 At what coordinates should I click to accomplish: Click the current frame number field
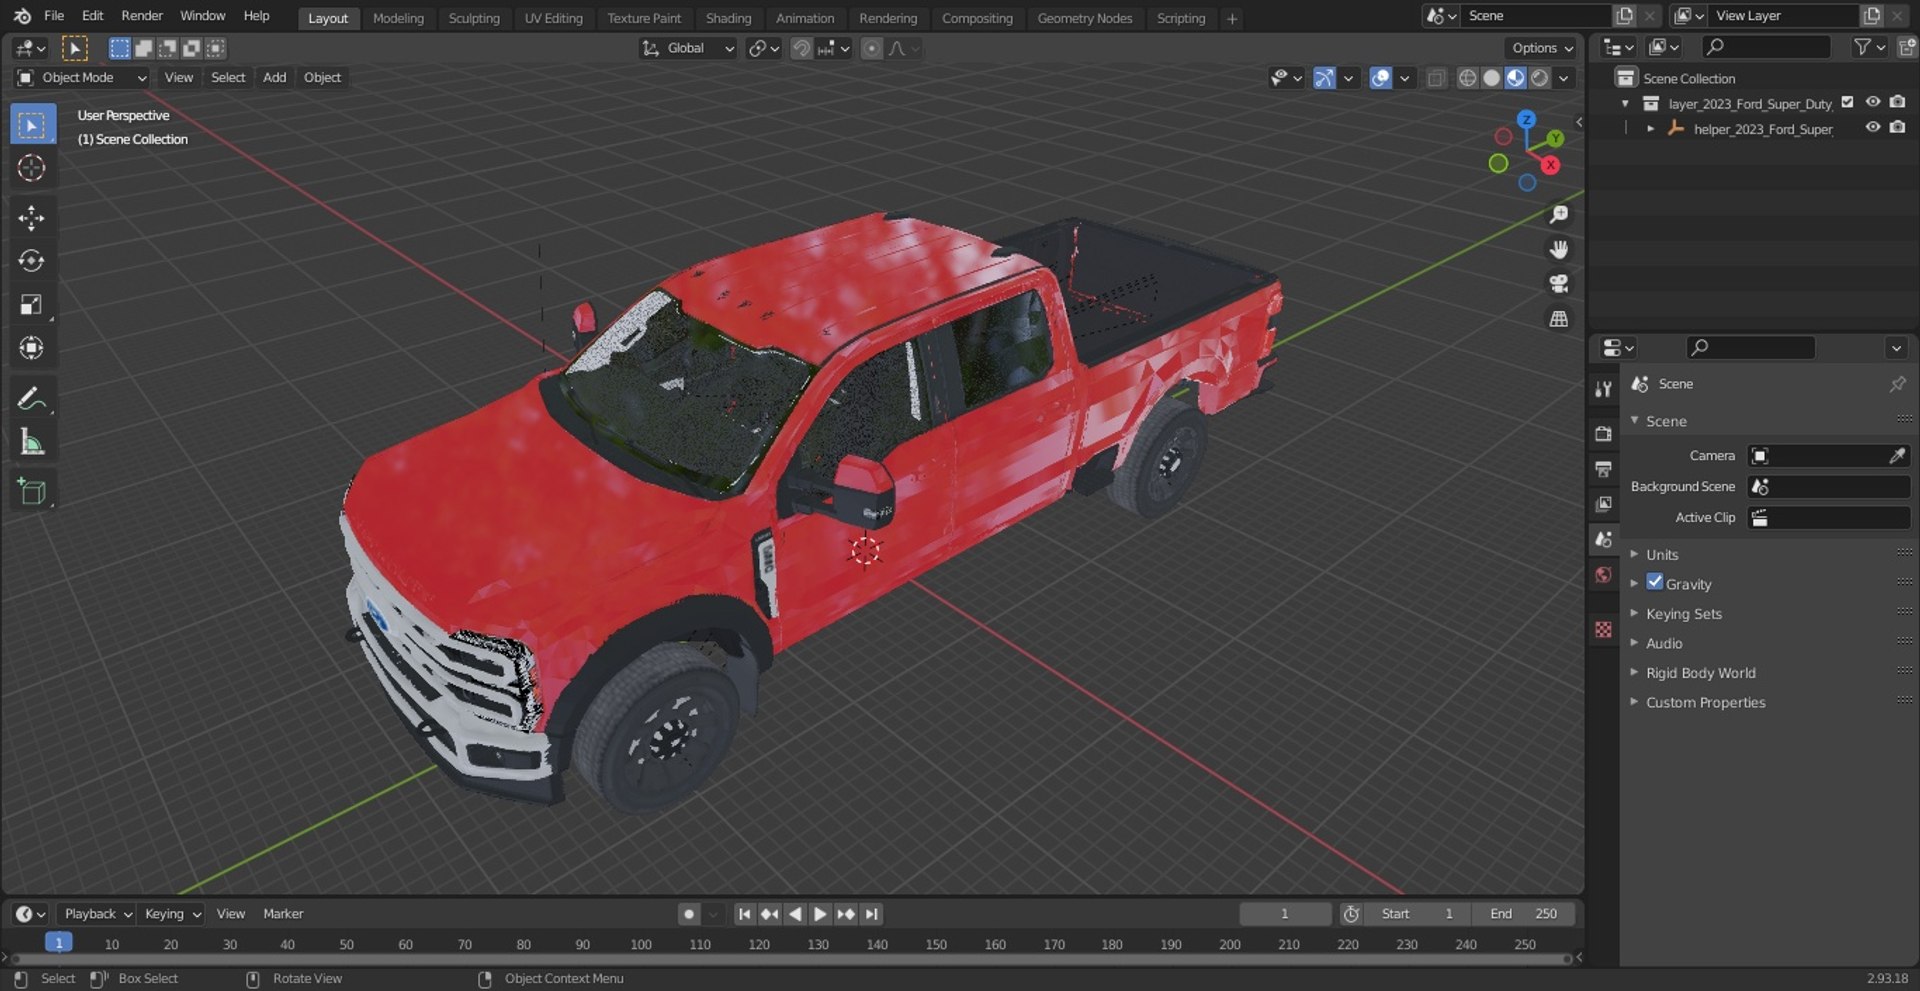pos(1285,914)
